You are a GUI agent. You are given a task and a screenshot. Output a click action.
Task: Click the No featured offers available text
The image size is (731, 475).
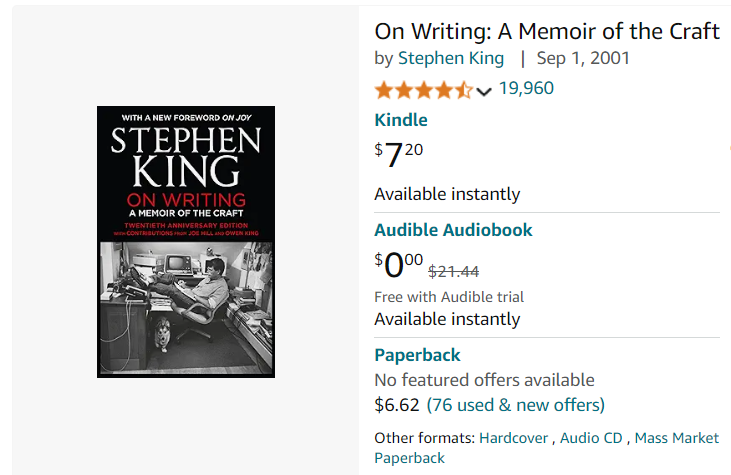click(484, 380)
